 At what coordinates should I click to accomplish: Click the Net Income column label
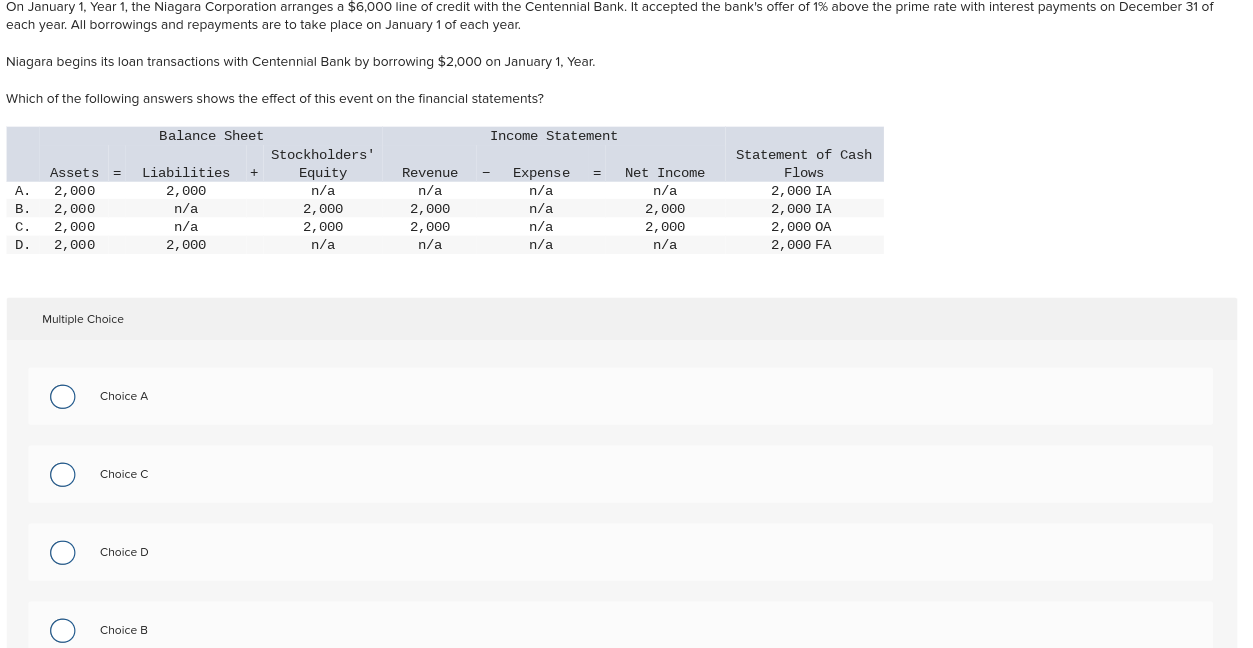pyautogui.click(x=664, y=172)
